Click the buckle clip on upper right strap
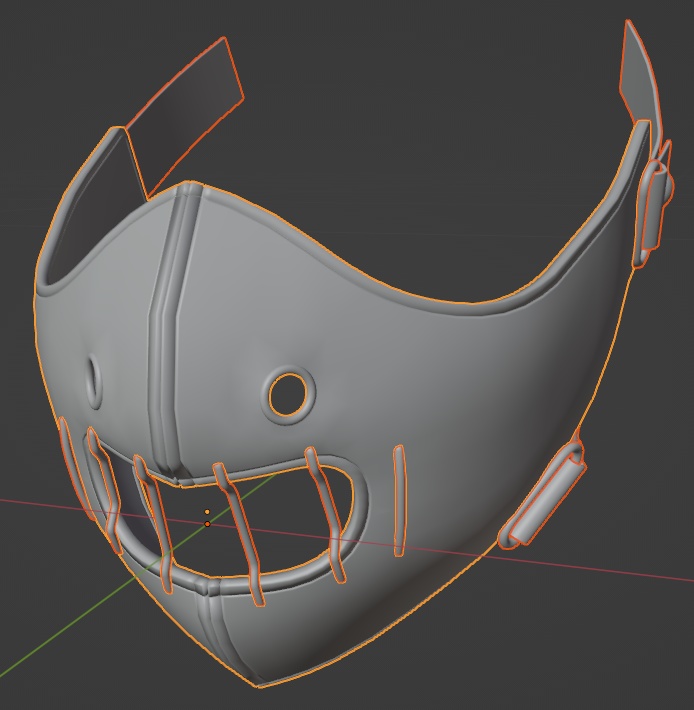694x710 pixels. pos(654,206)
